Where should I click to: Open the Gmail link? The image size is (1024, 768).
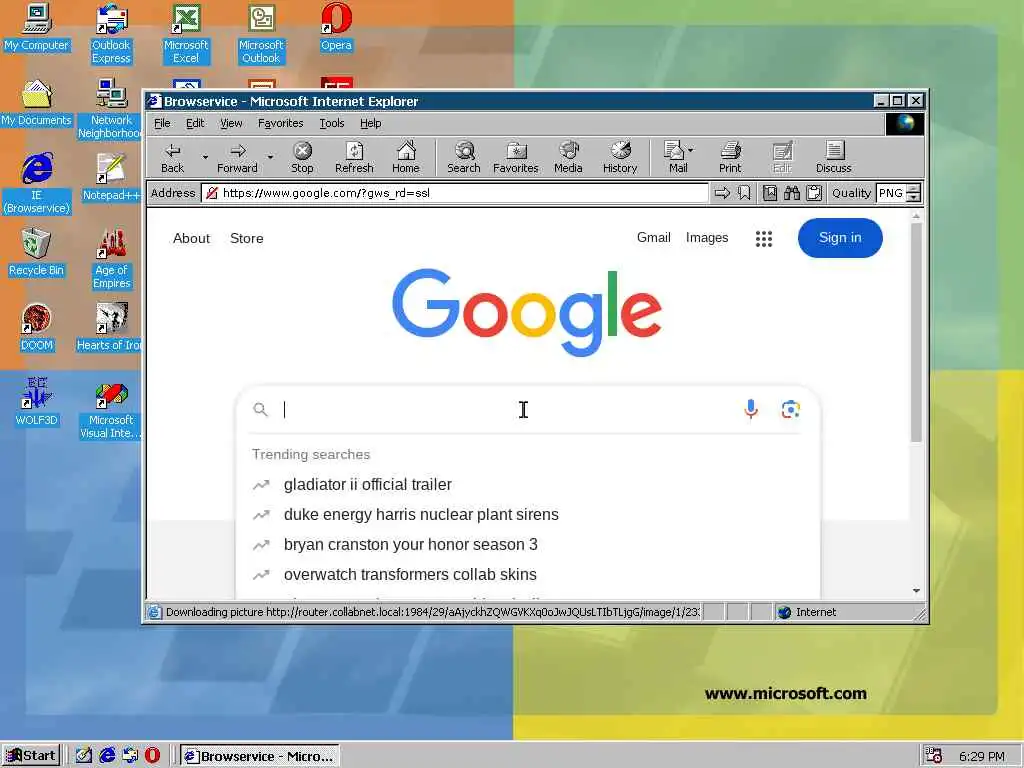tap(654, 238)
